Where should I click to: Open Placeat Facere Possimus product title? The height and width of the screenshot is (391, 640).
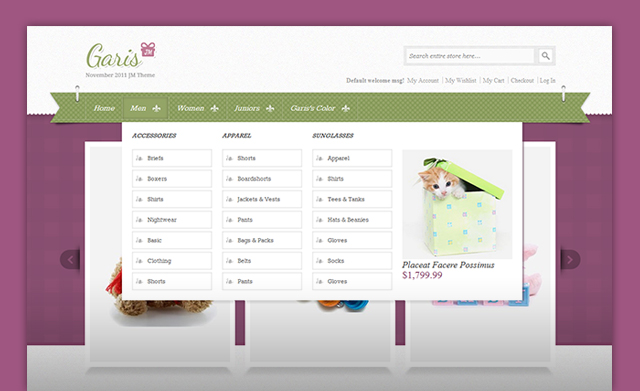(448, 265)
